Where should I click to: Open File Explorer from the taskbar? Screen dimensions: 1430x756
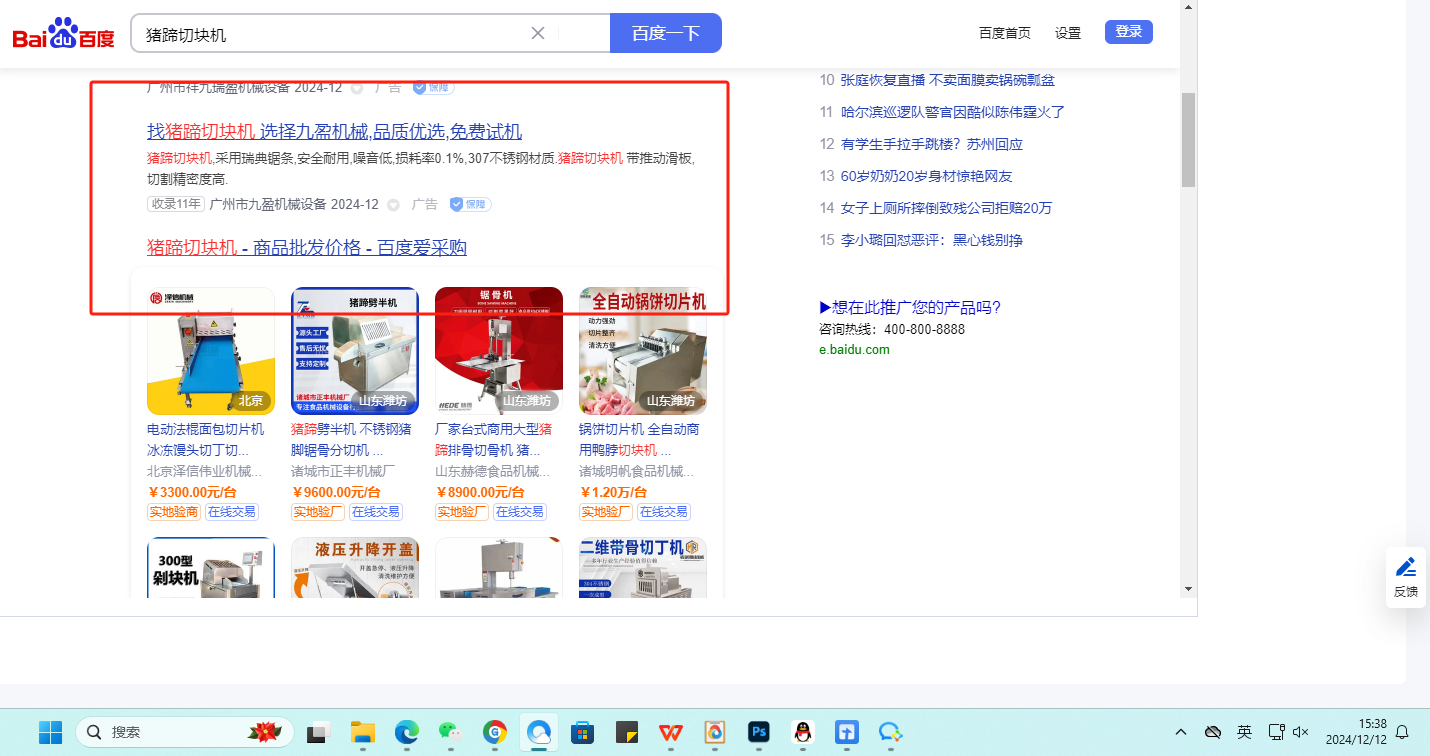(x=362, y=732)
